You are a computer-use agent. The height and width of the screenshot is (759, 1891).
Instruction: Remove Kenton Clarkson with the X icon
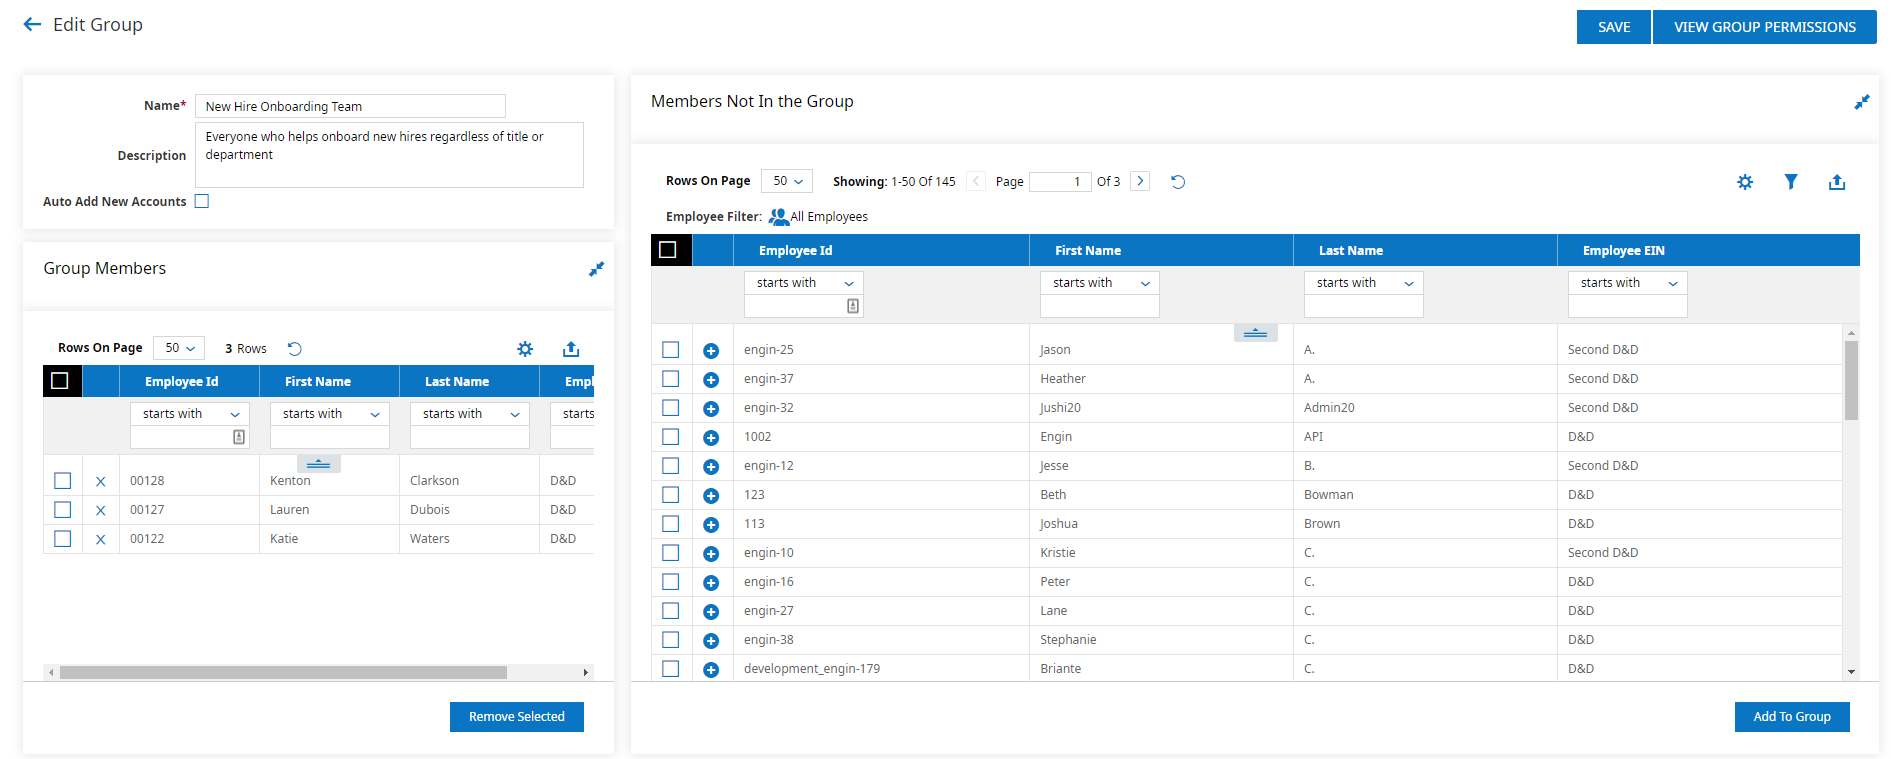point(100,481)
